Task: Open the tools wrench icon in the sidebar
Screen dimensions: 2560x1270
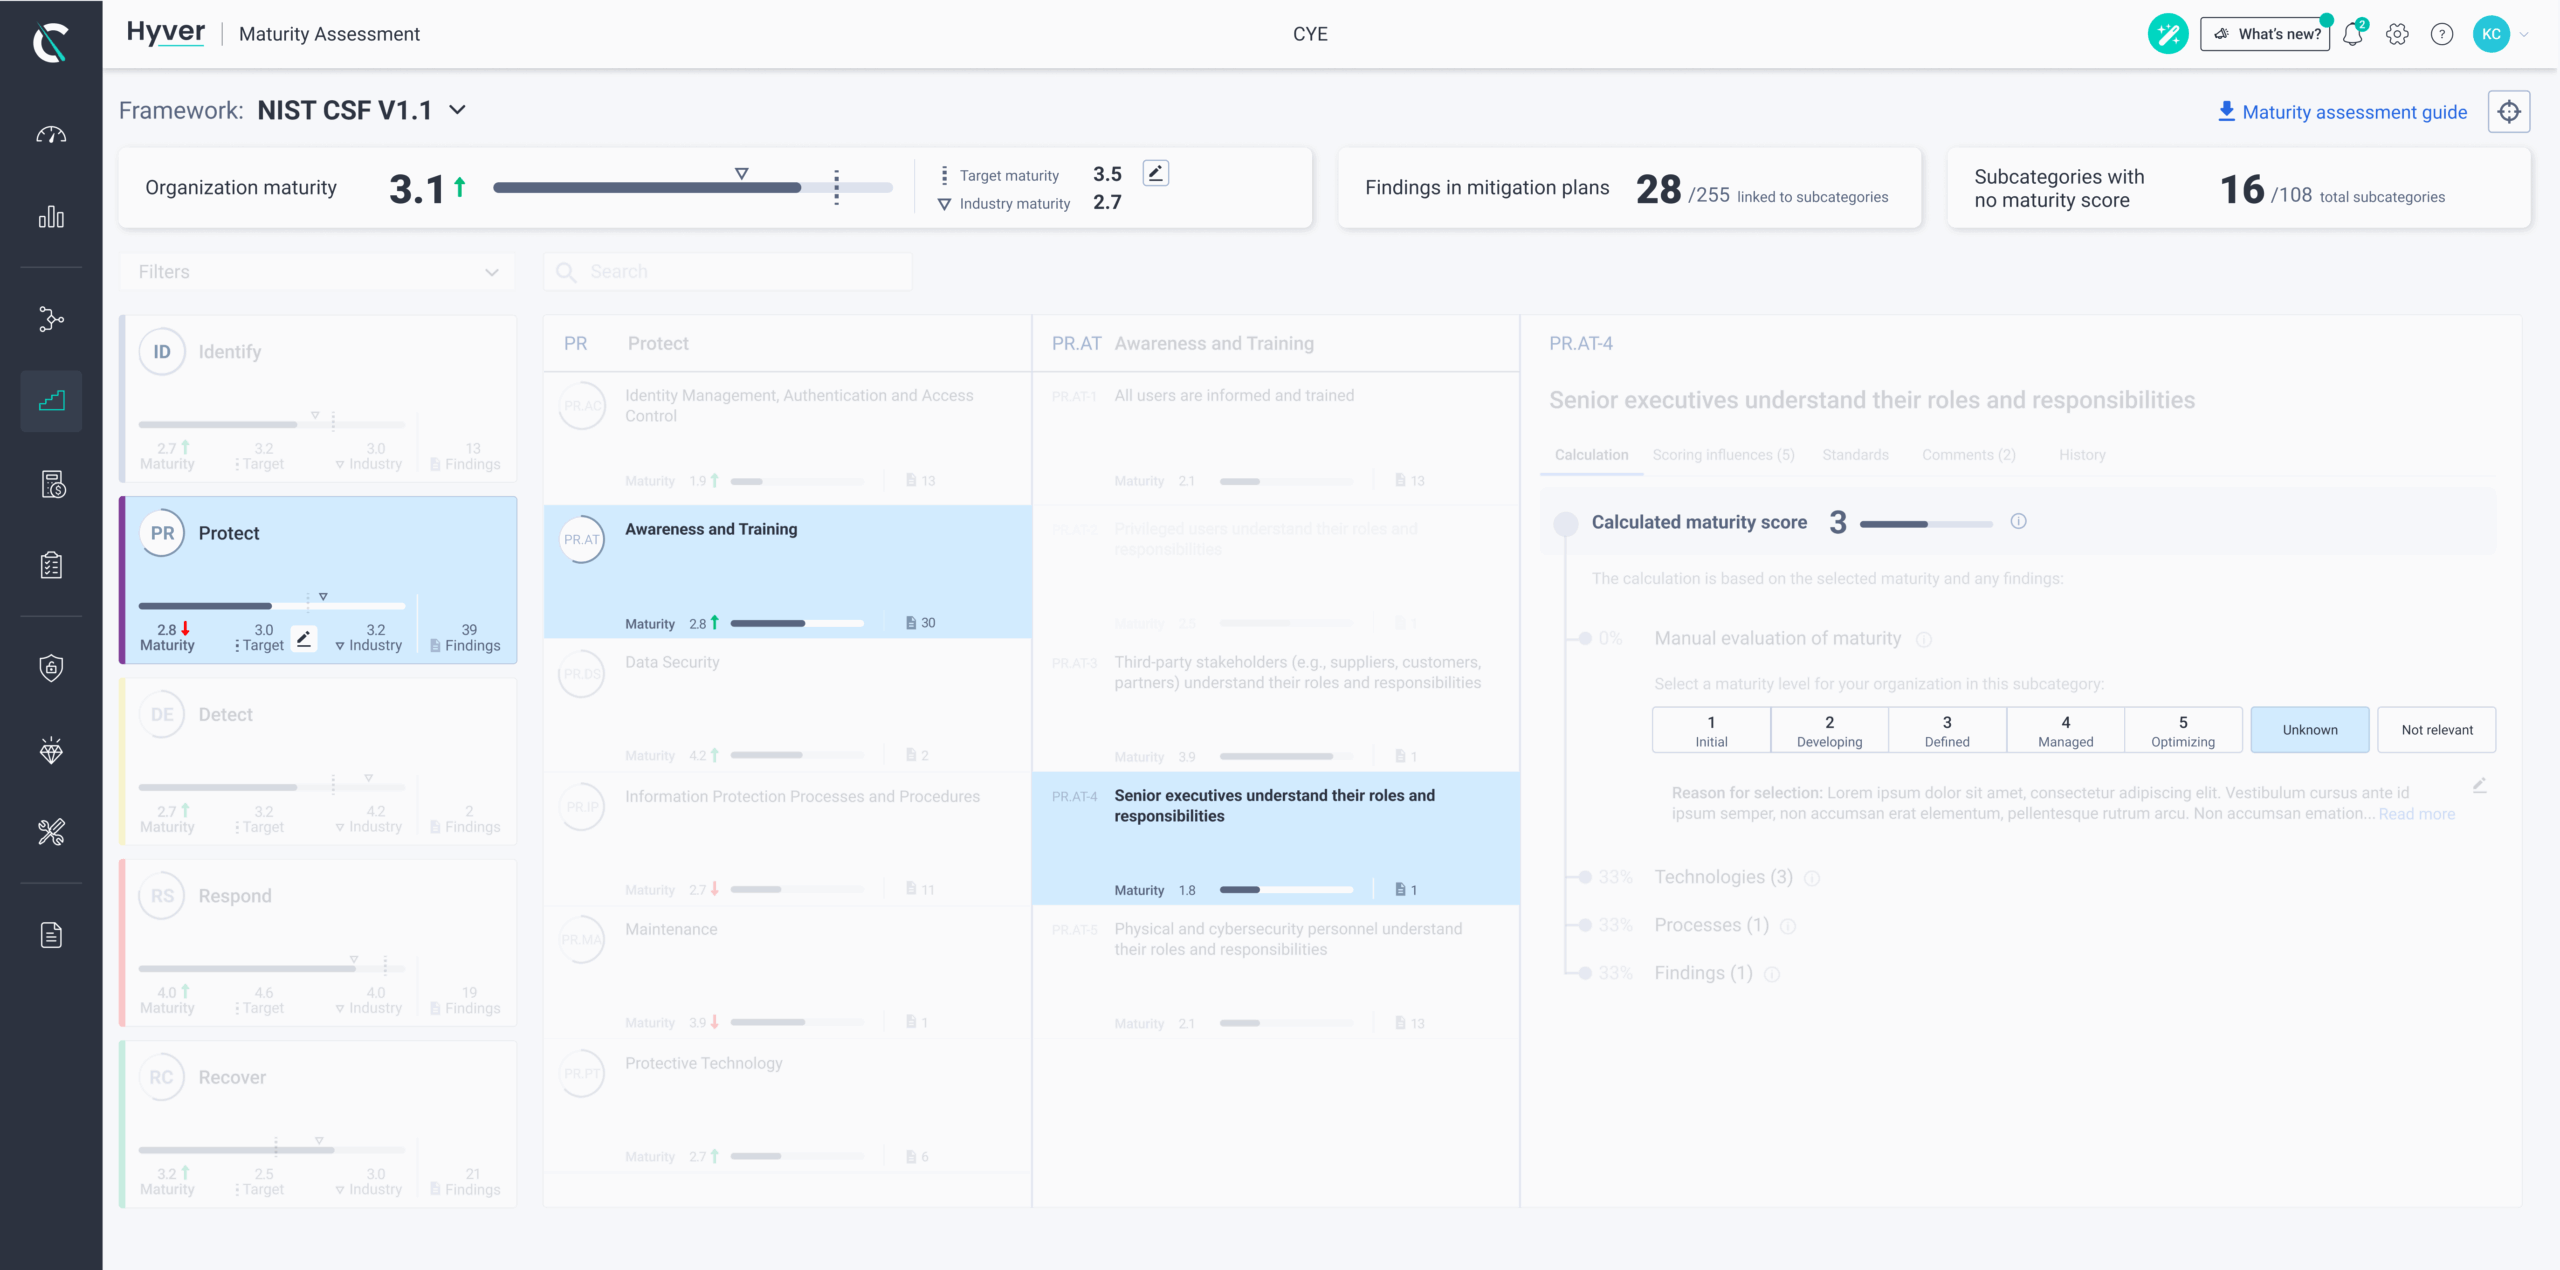Action: pyautogui.click(x=51, y=832)
